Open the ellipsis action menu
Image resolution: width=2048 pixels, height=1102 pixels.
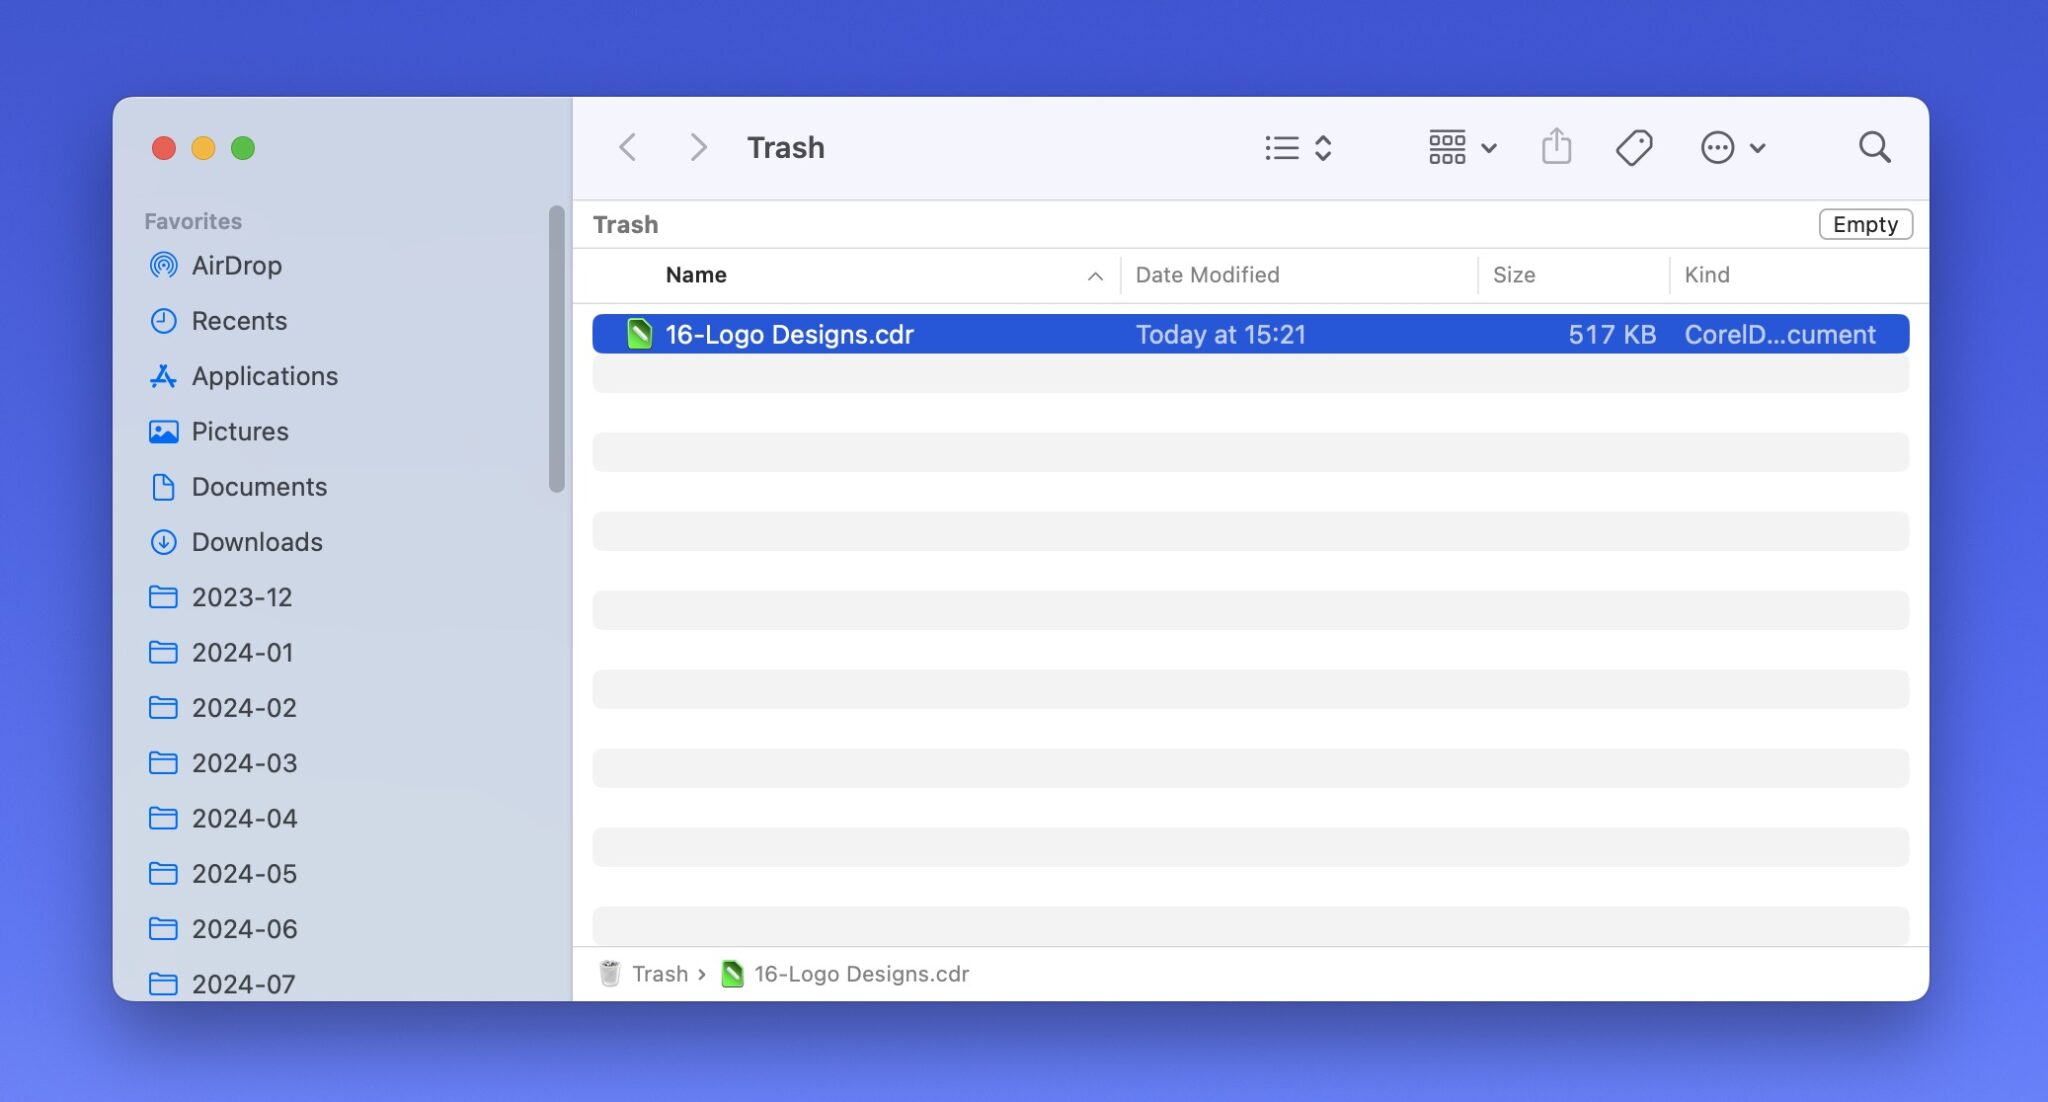click(1732, 147)
